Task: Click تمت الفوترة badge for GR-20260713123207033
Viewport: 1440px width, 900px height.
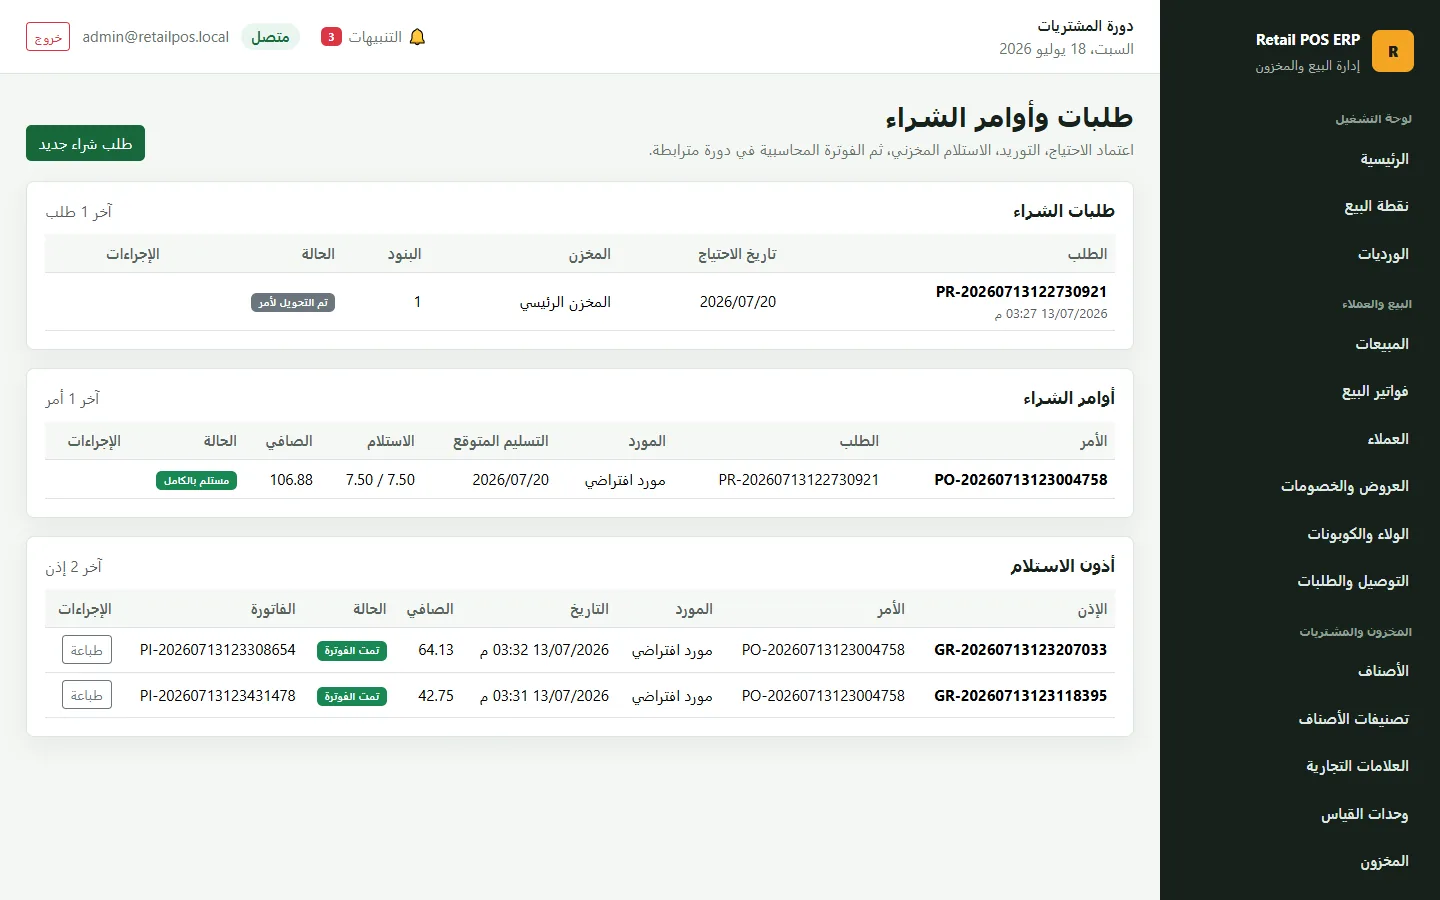Action: click(x=352, y=651)
